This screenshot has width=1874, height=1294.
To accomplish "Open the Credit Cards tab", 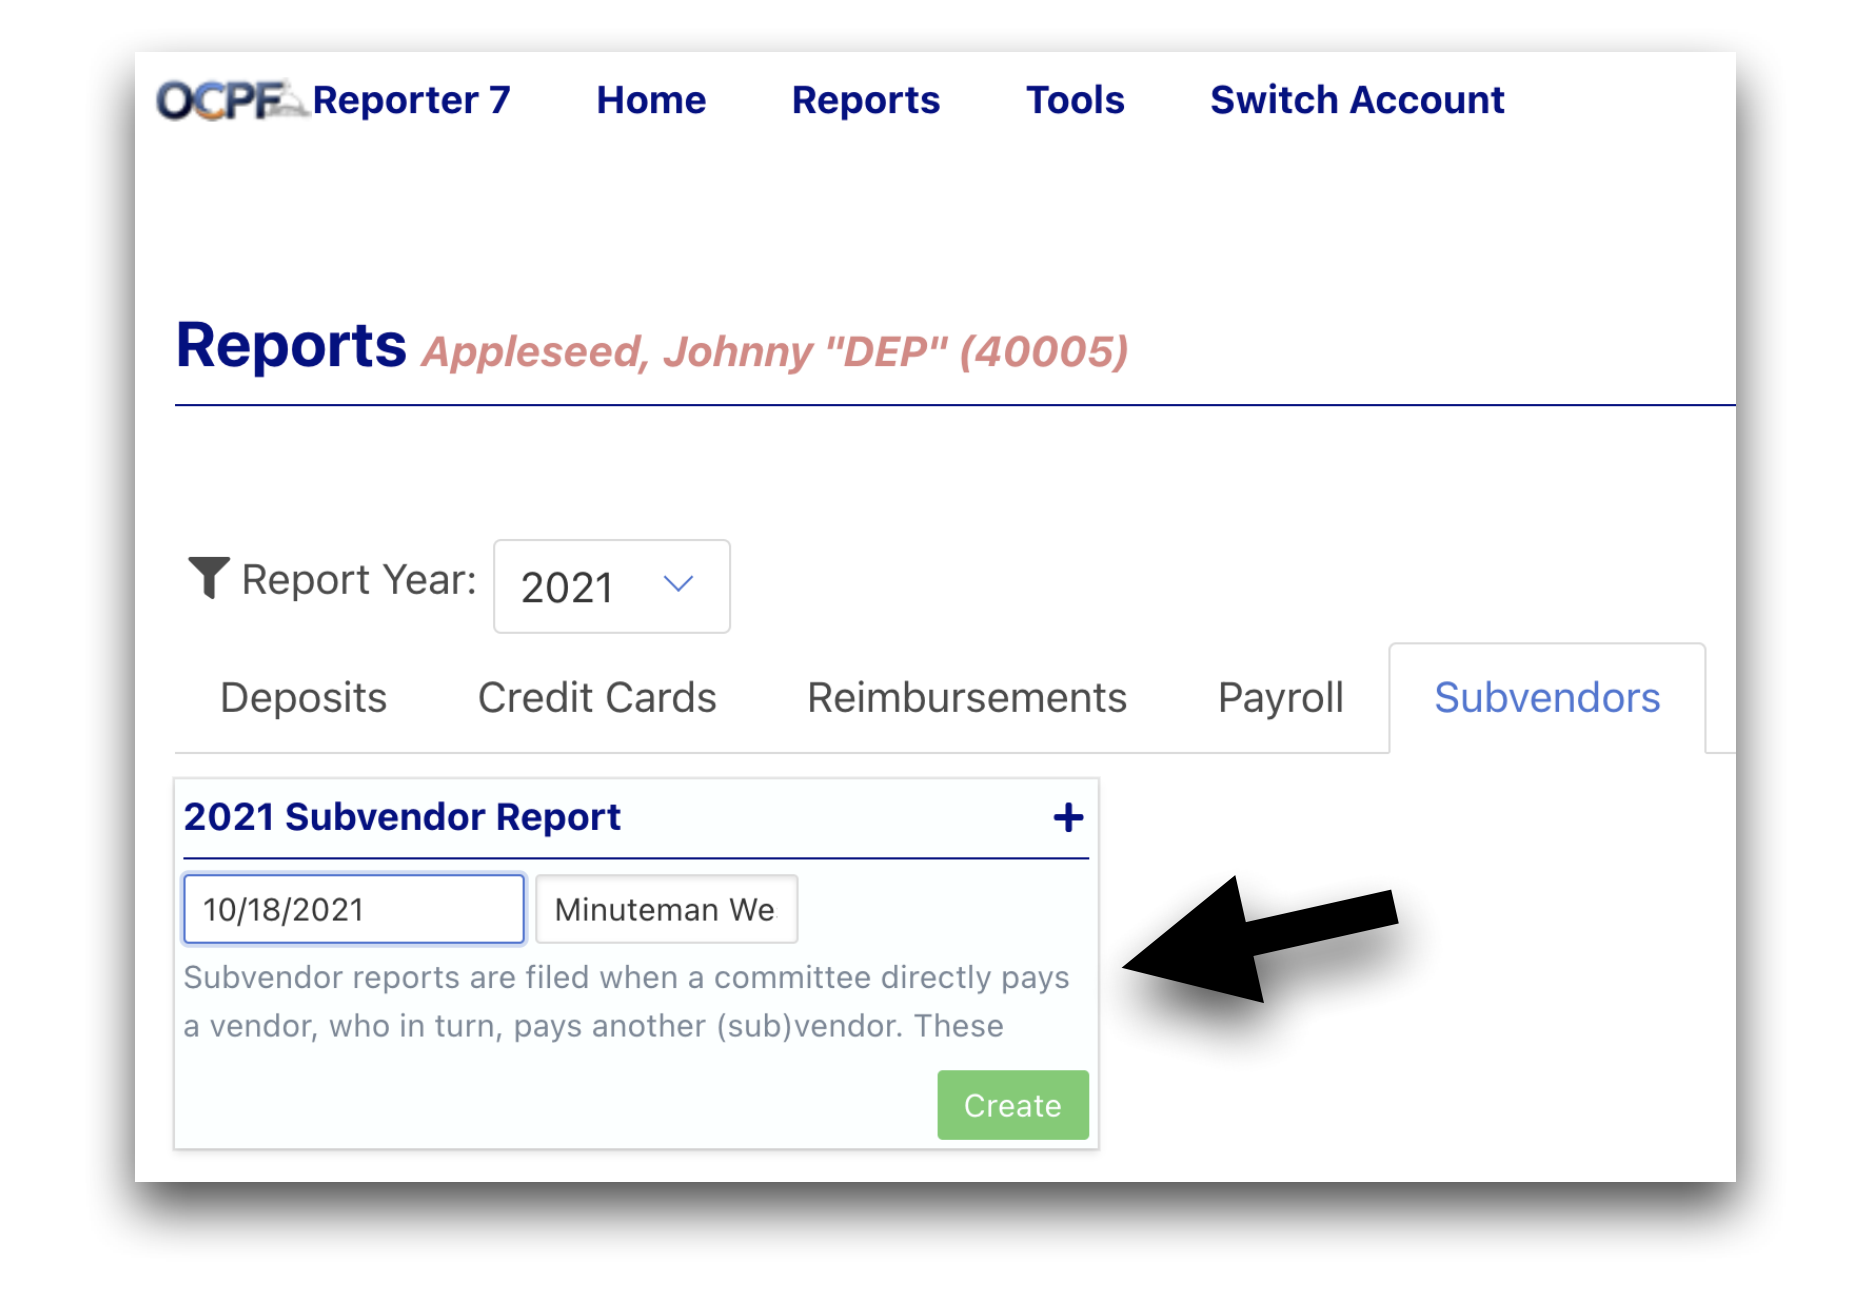I will [597, 698].
